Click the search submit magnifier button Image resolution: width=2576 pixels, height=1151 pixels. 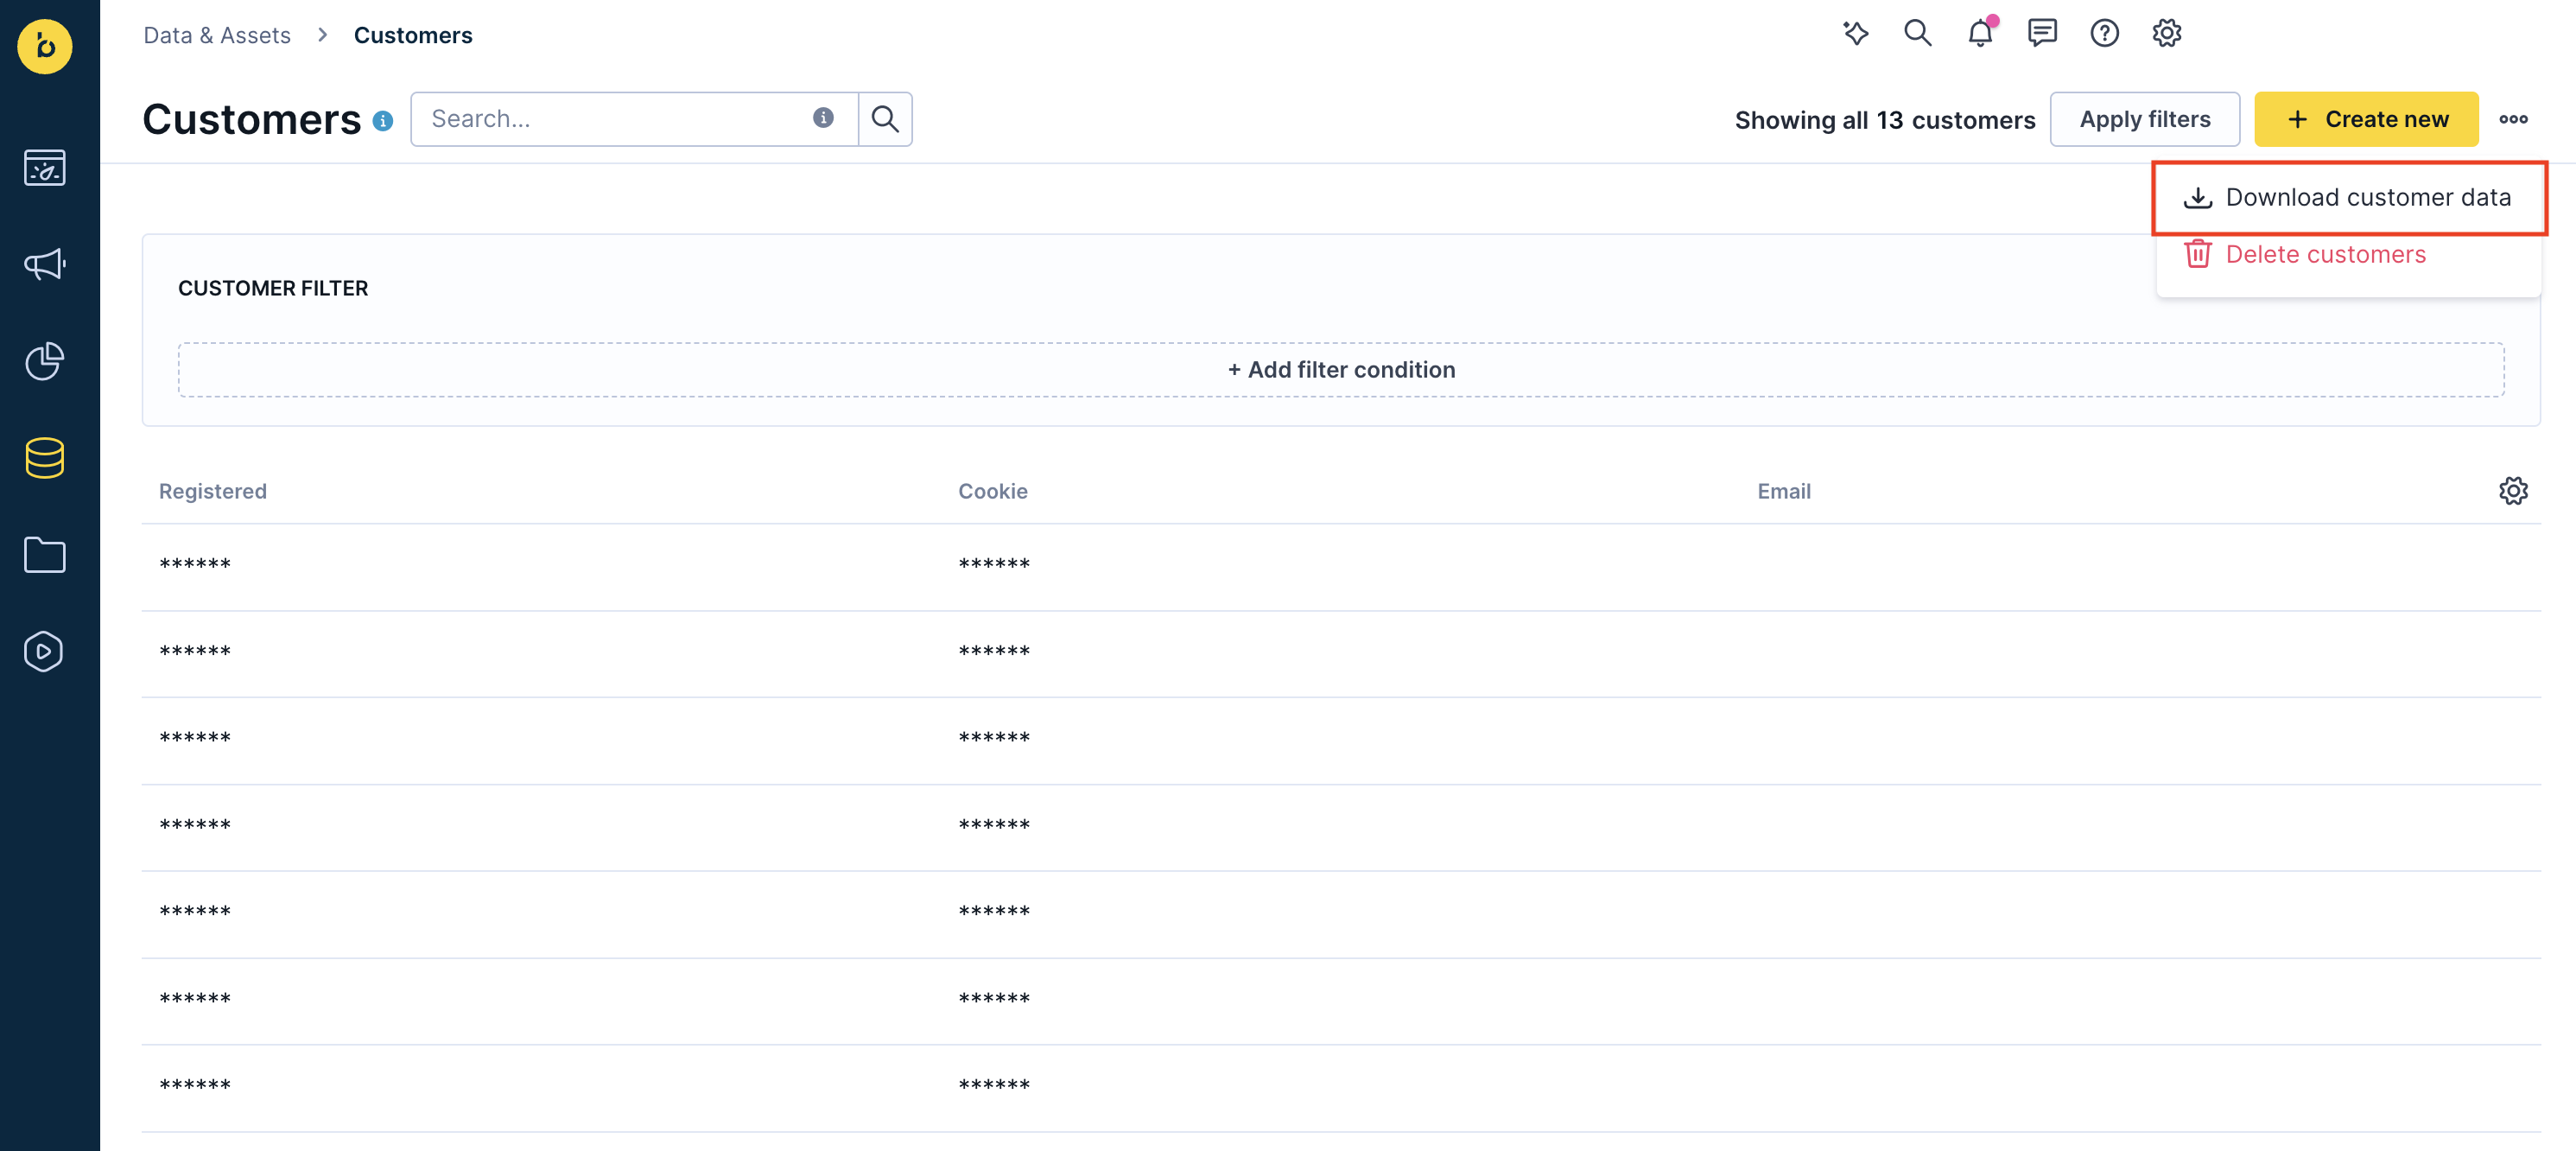click(885, 119)
